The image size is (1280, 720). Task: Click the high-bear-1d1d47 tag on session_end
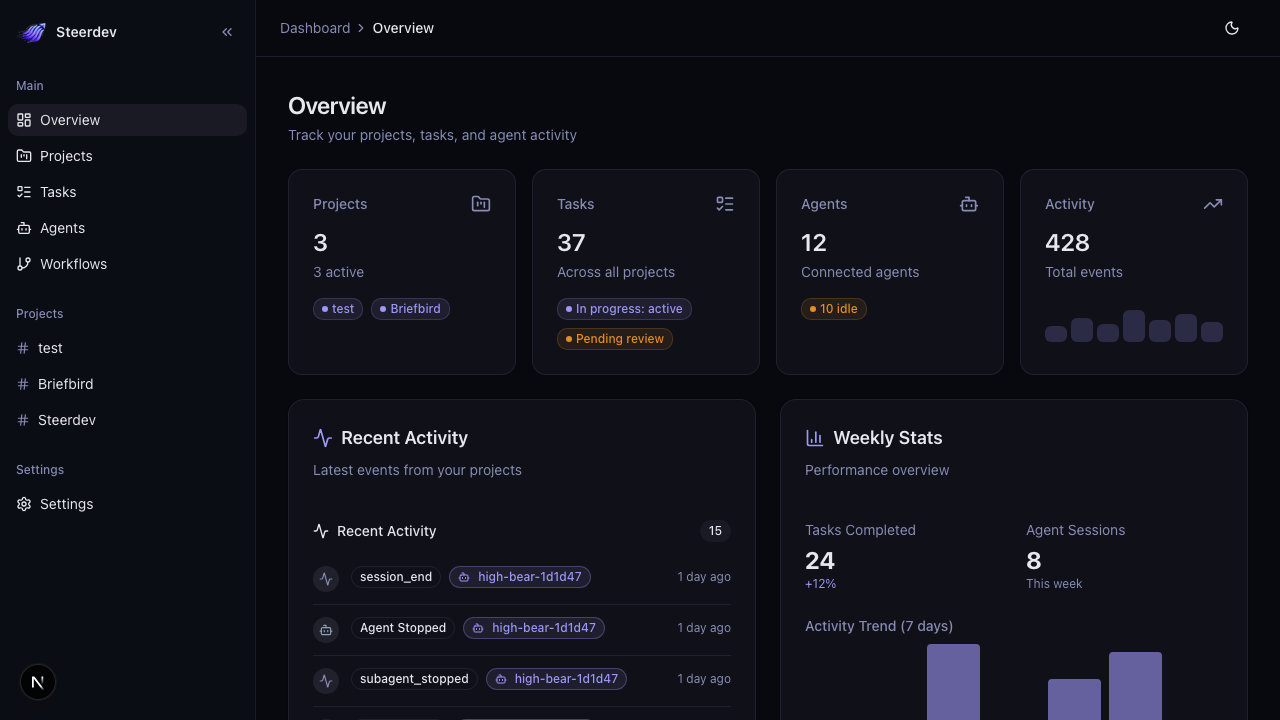pos(519,577)
